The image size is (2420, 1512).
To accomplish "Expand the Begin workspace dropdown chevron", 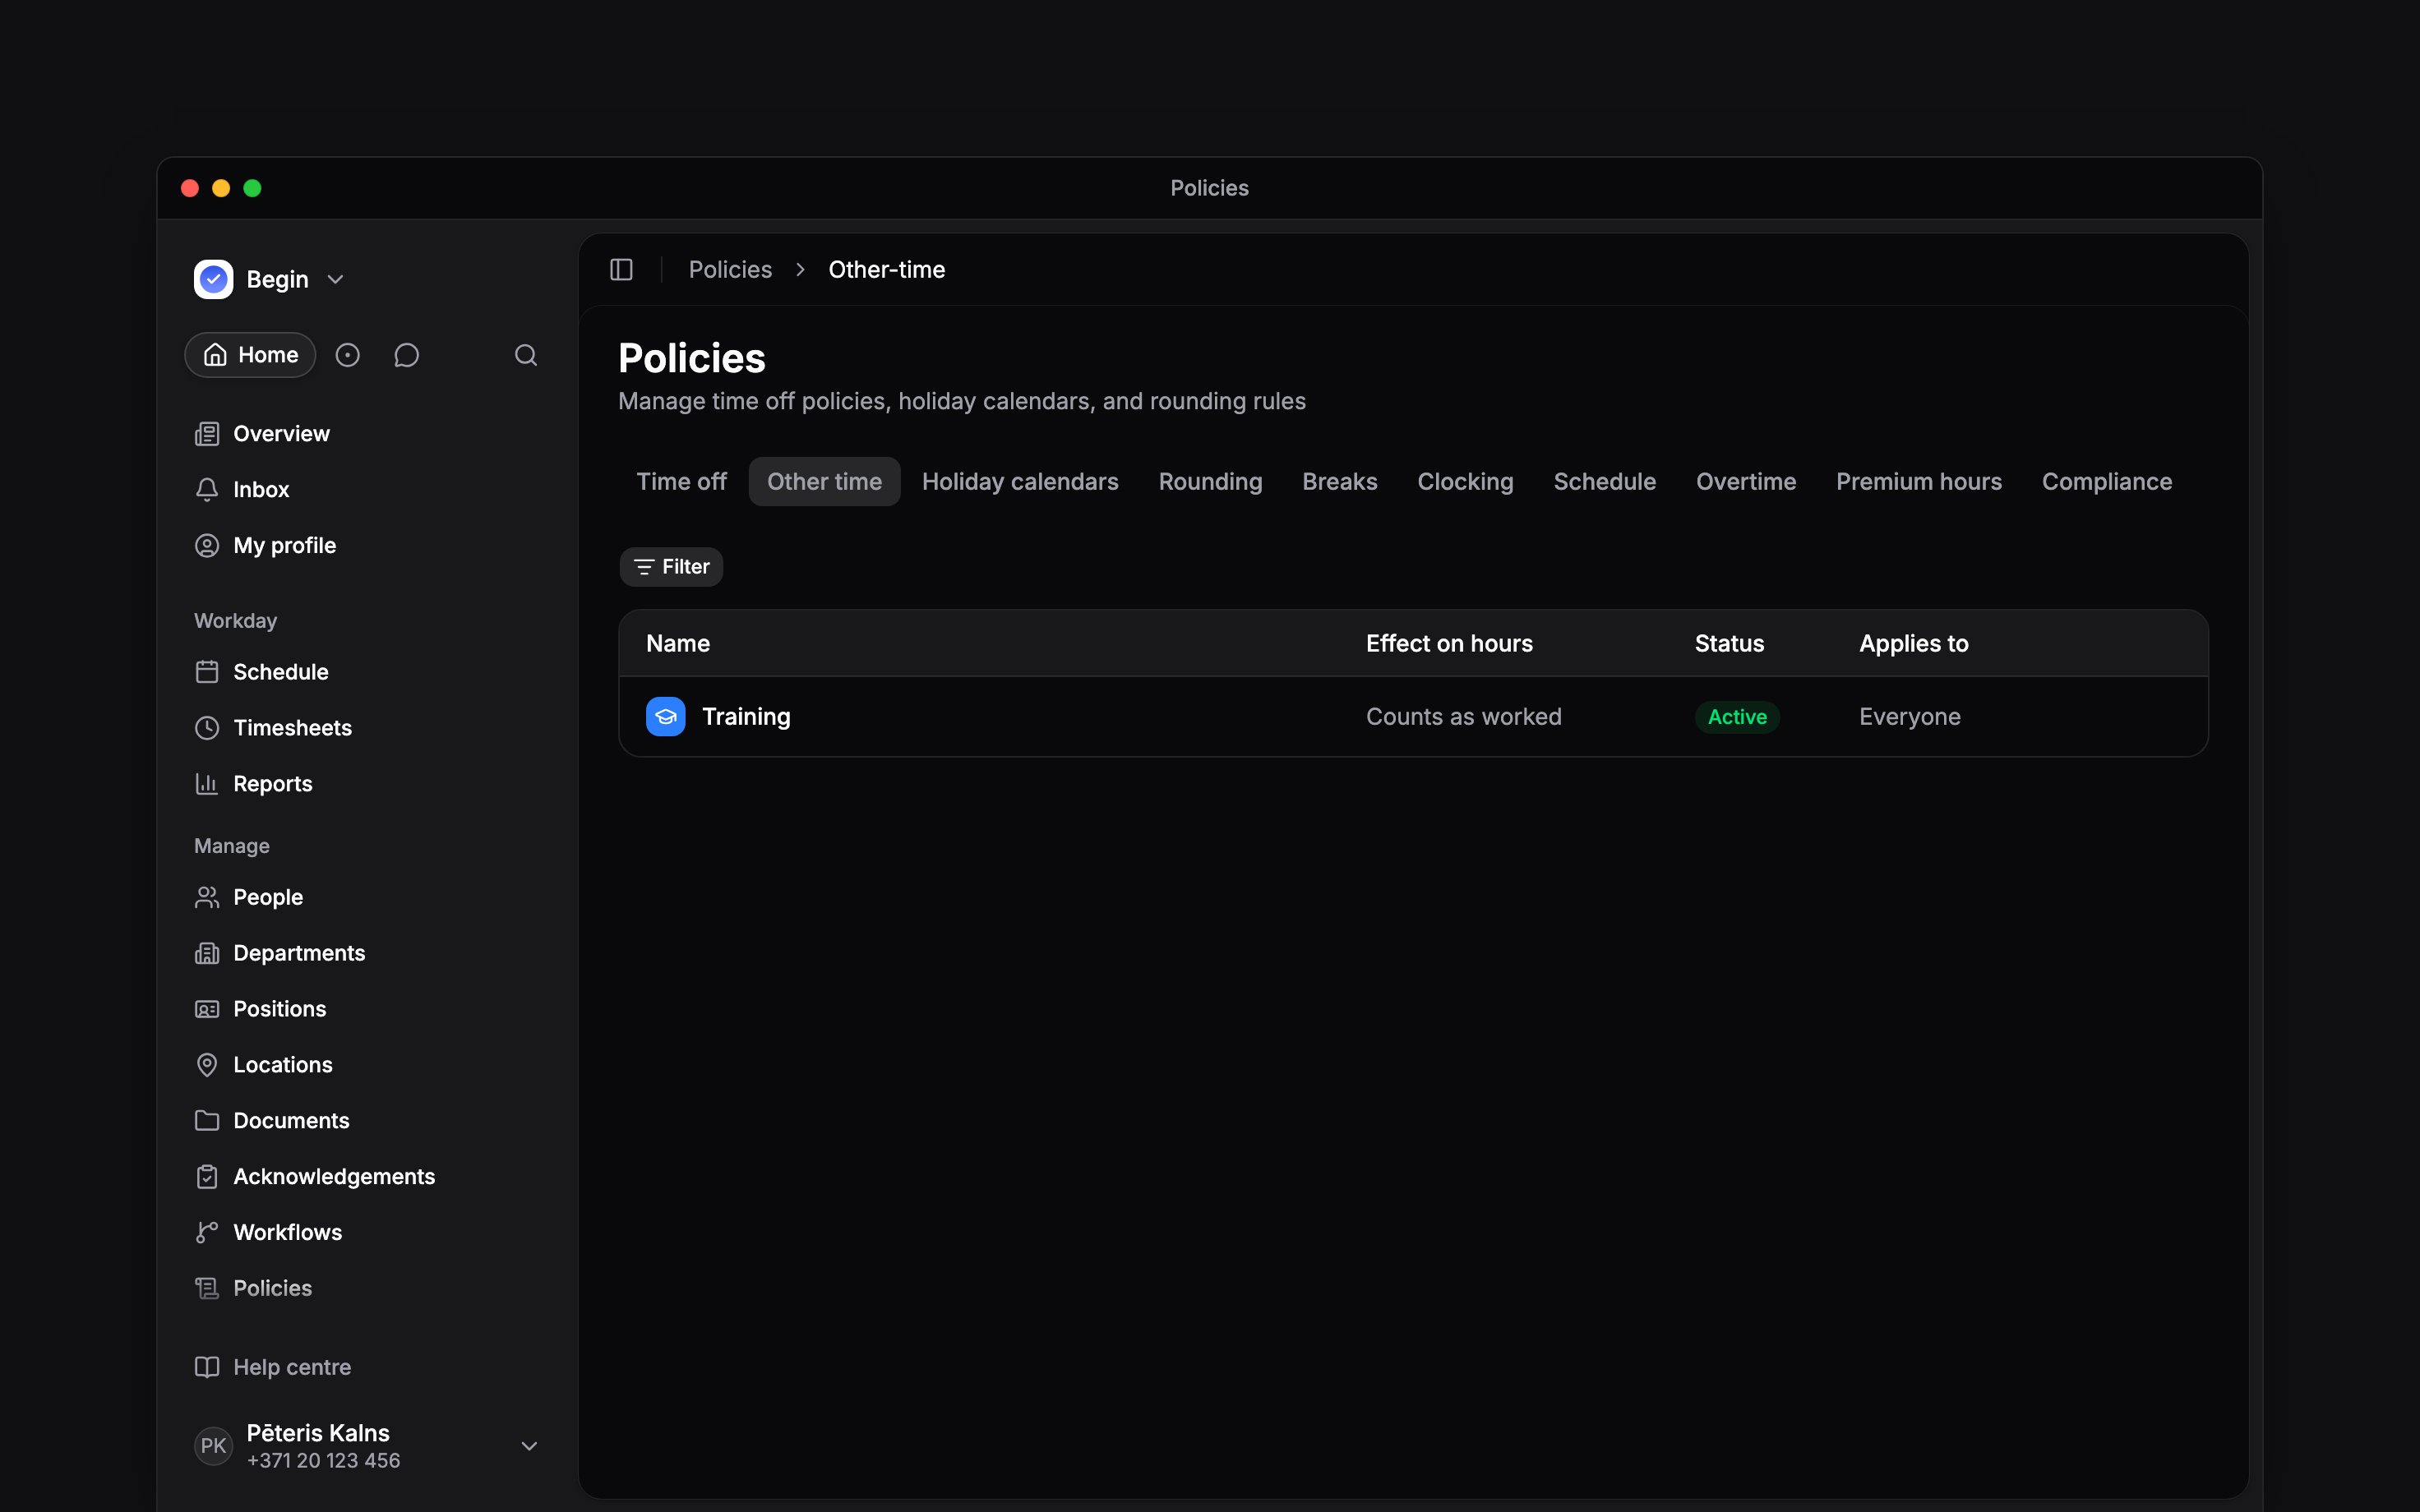I will 336,280.
